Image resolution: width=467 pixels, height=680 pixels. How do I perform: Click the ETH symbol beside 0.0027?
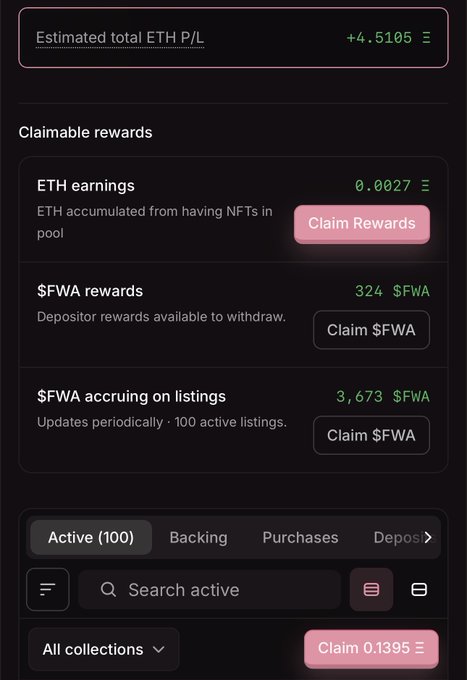(425, 186)
